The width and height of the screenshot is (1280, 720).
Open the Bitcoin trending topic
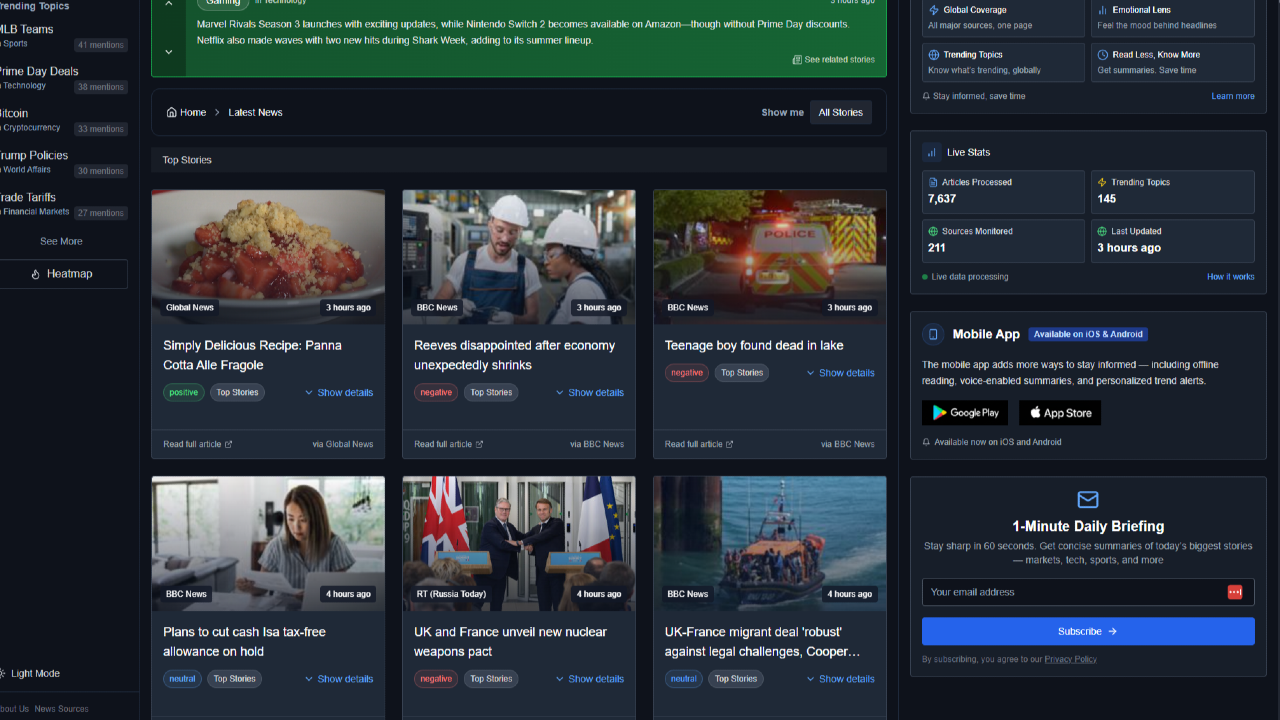point(63,120)
